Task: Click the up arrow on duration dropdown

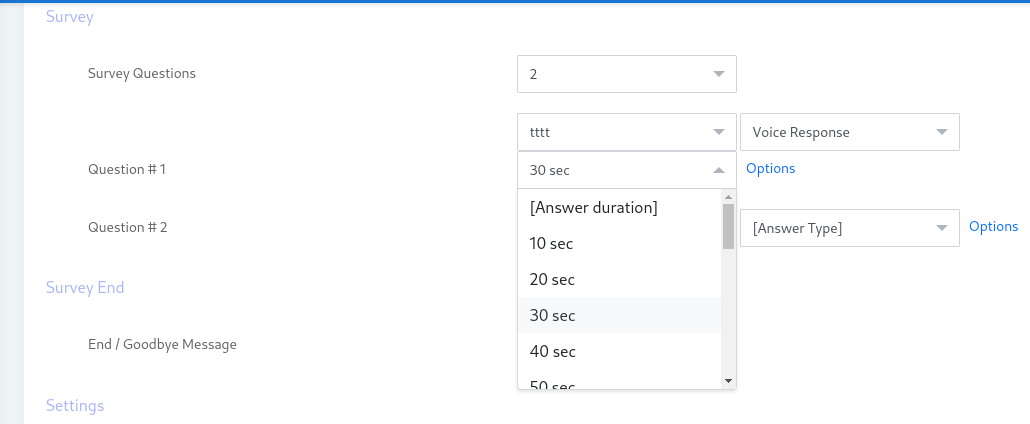Action: [718, 170]
